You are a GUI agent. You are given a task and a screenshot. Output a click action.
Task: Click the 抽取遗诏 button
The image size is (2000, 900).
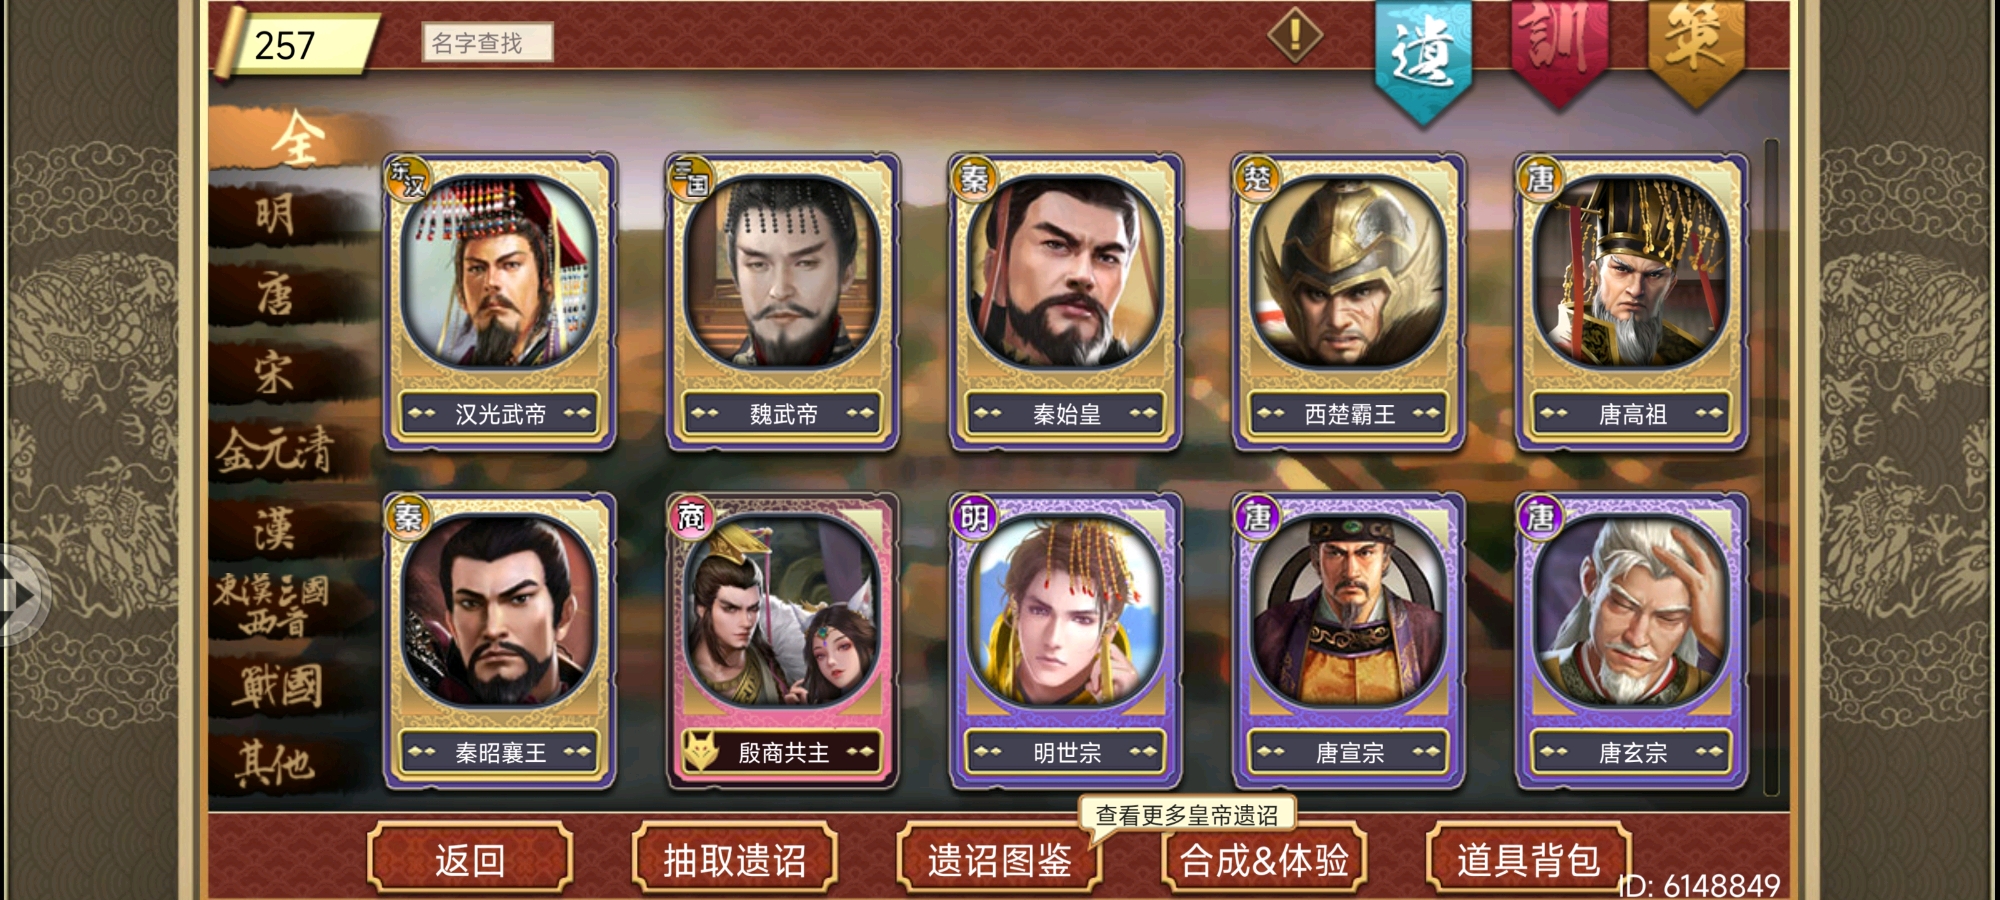point(735,858)
